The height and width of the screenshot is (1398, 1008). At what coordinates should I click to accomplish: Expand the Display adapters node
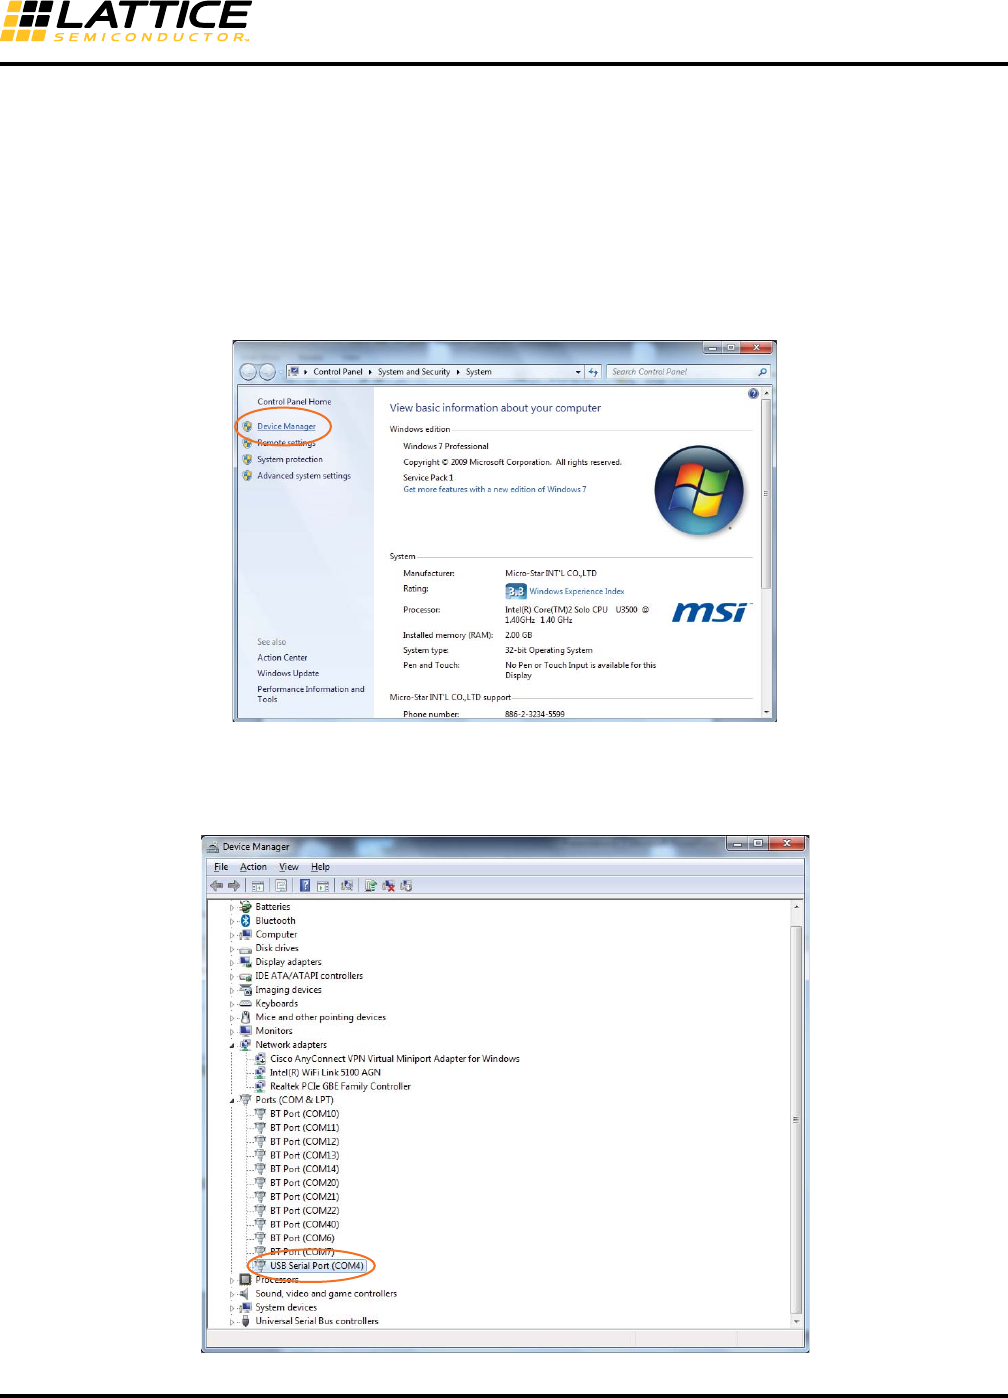point(232,963)
